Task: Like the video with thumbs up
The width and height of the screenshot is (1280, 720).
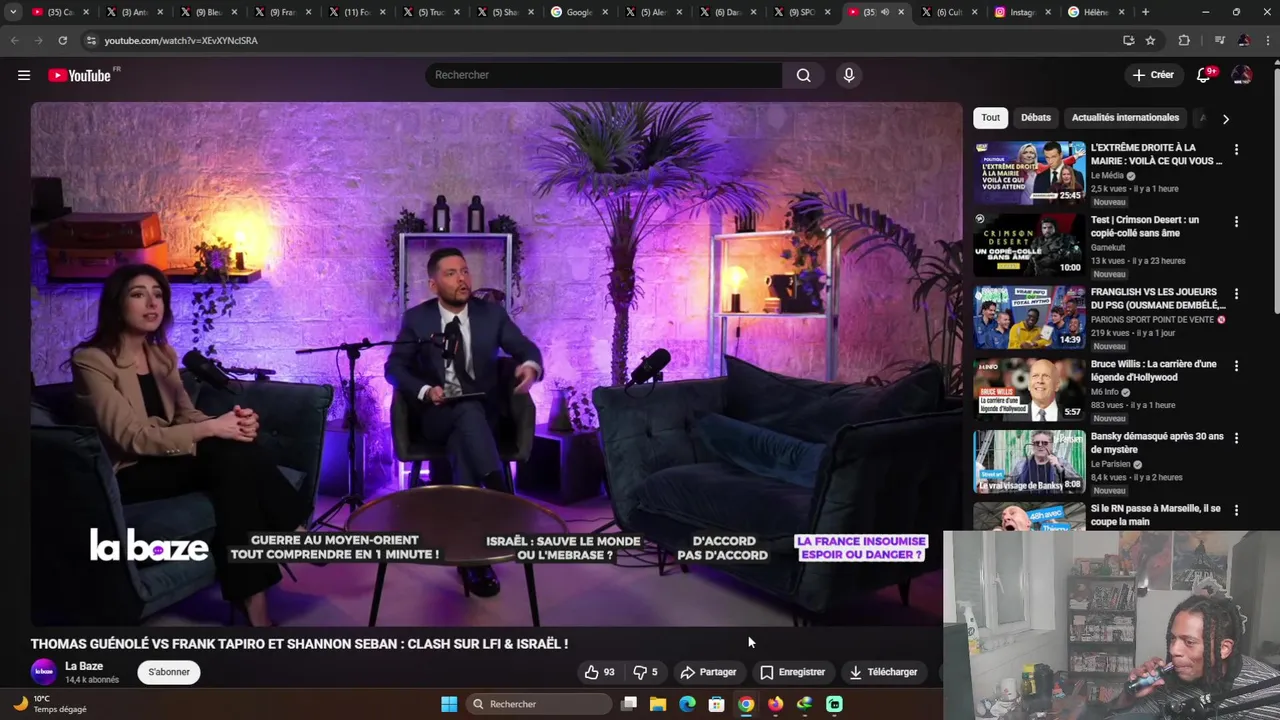Action: pos(600,672)
